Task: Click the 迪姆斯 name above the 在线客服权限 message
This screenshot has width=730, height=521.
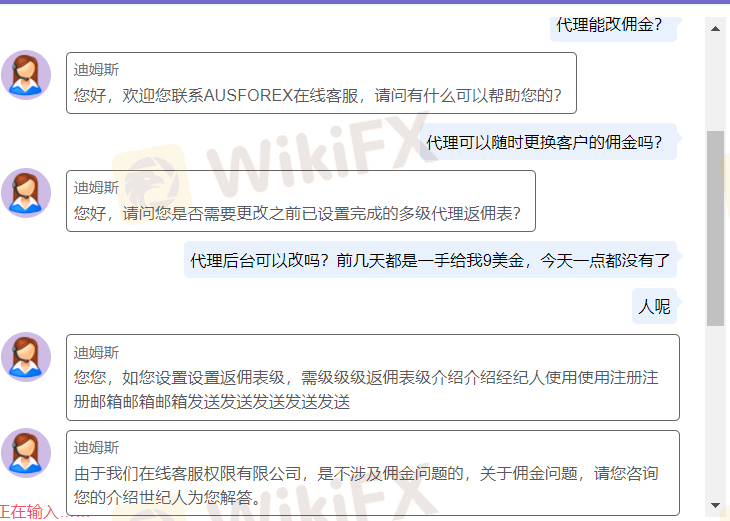Action: [x=96, y=448]
